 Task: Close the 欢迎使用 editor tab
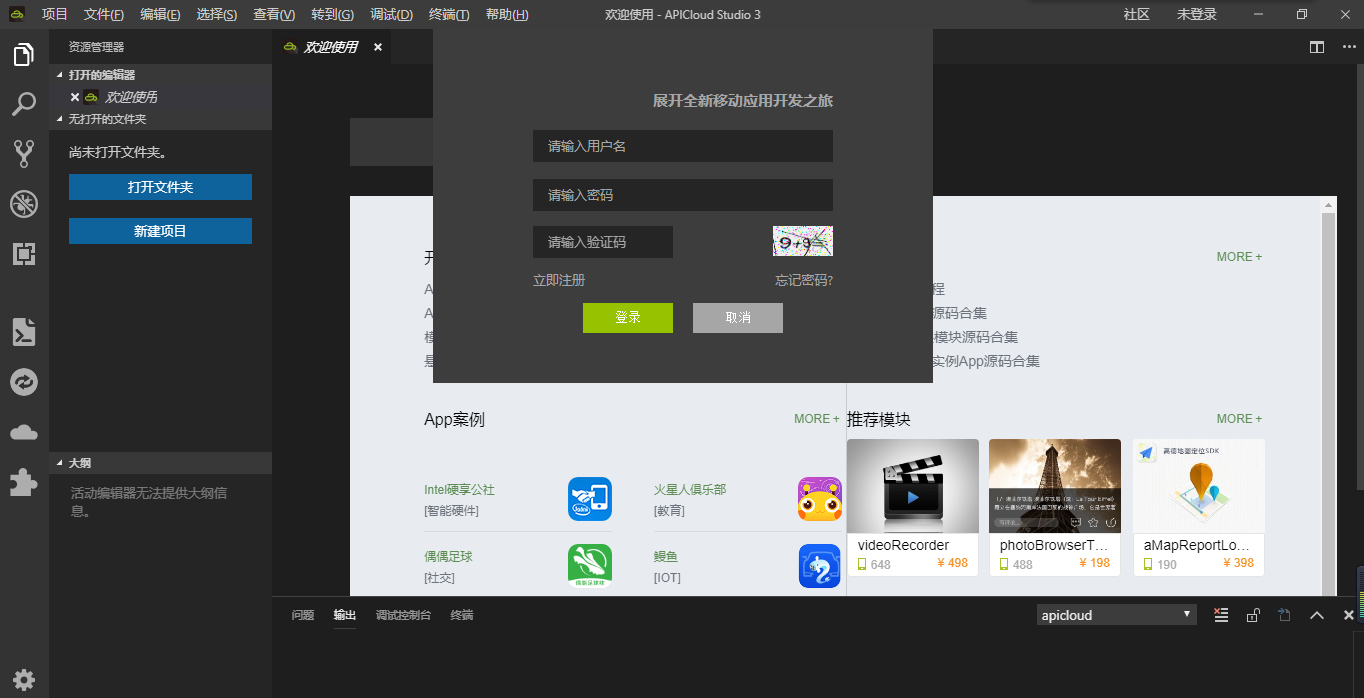[378, 47]
